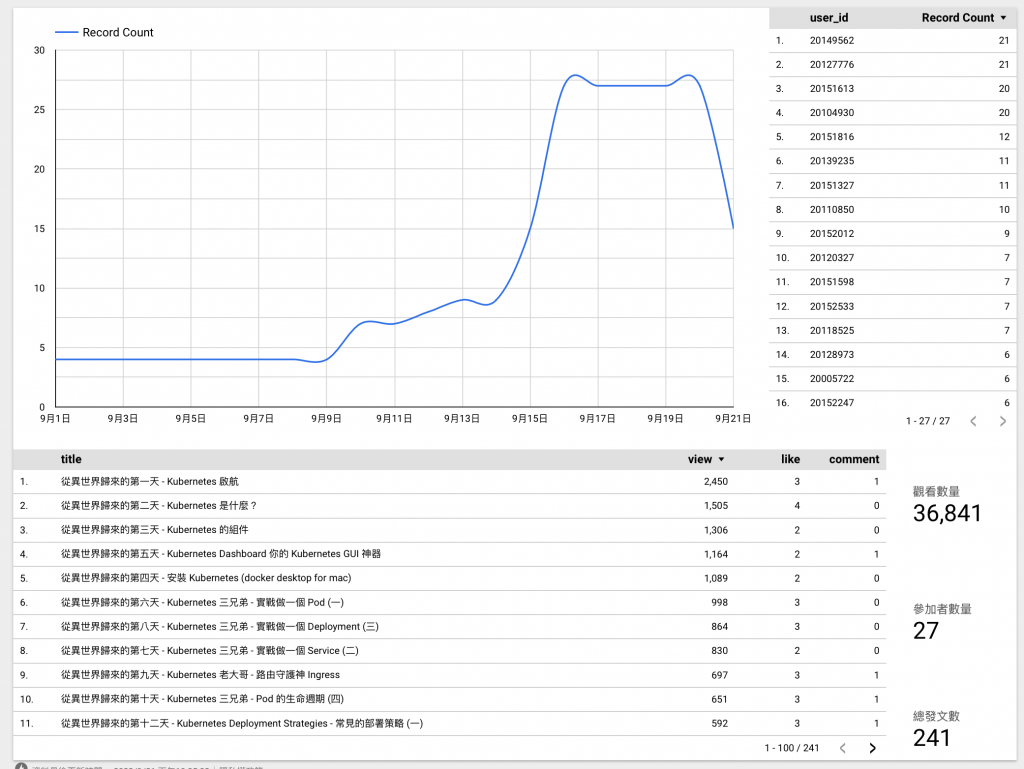
Task: Select title row 第四天 - 安裝 Kubernetes
Action: (x=449, y=578)
